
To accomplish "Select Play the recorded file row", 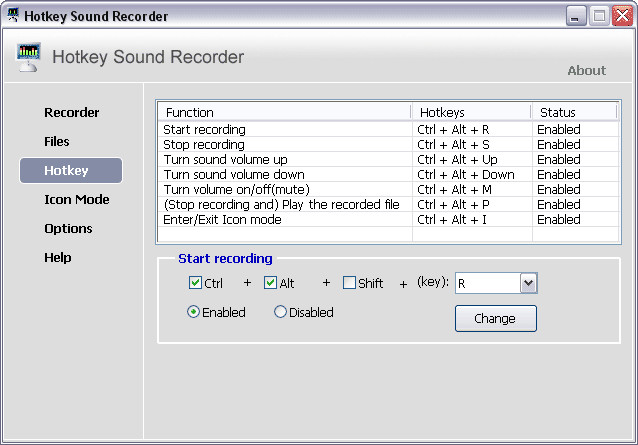I will (x=388, y=205).
